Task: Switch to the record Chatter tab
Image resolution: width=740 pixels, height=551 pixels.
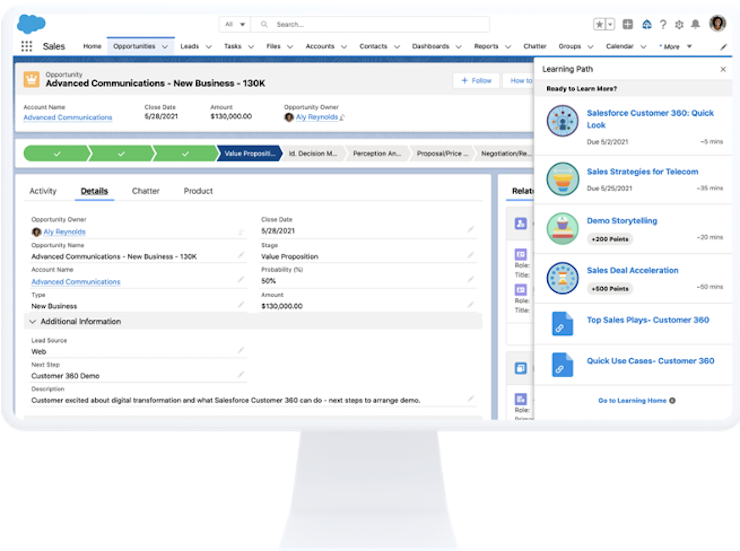Action: [x=145, y=191]
